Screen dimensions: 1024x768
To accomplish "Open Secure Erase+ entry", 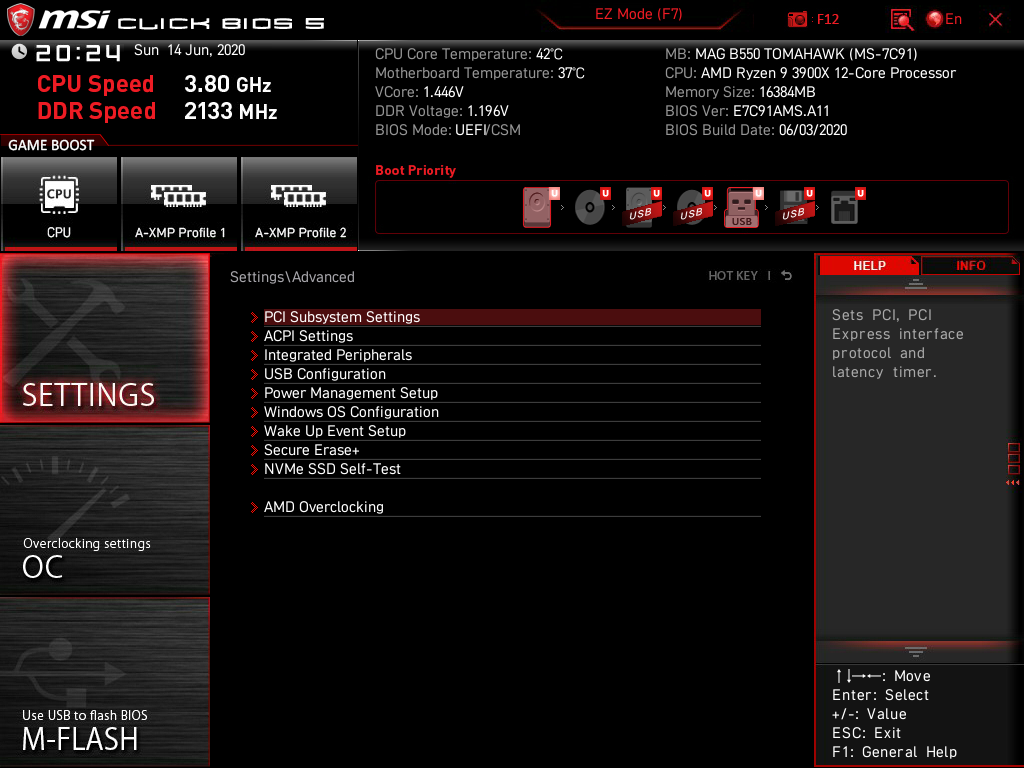I will click(512, 450).
